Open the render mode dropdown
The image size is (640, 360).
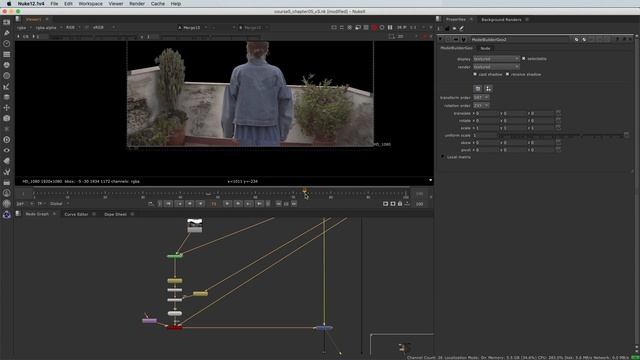coord(496,67)
